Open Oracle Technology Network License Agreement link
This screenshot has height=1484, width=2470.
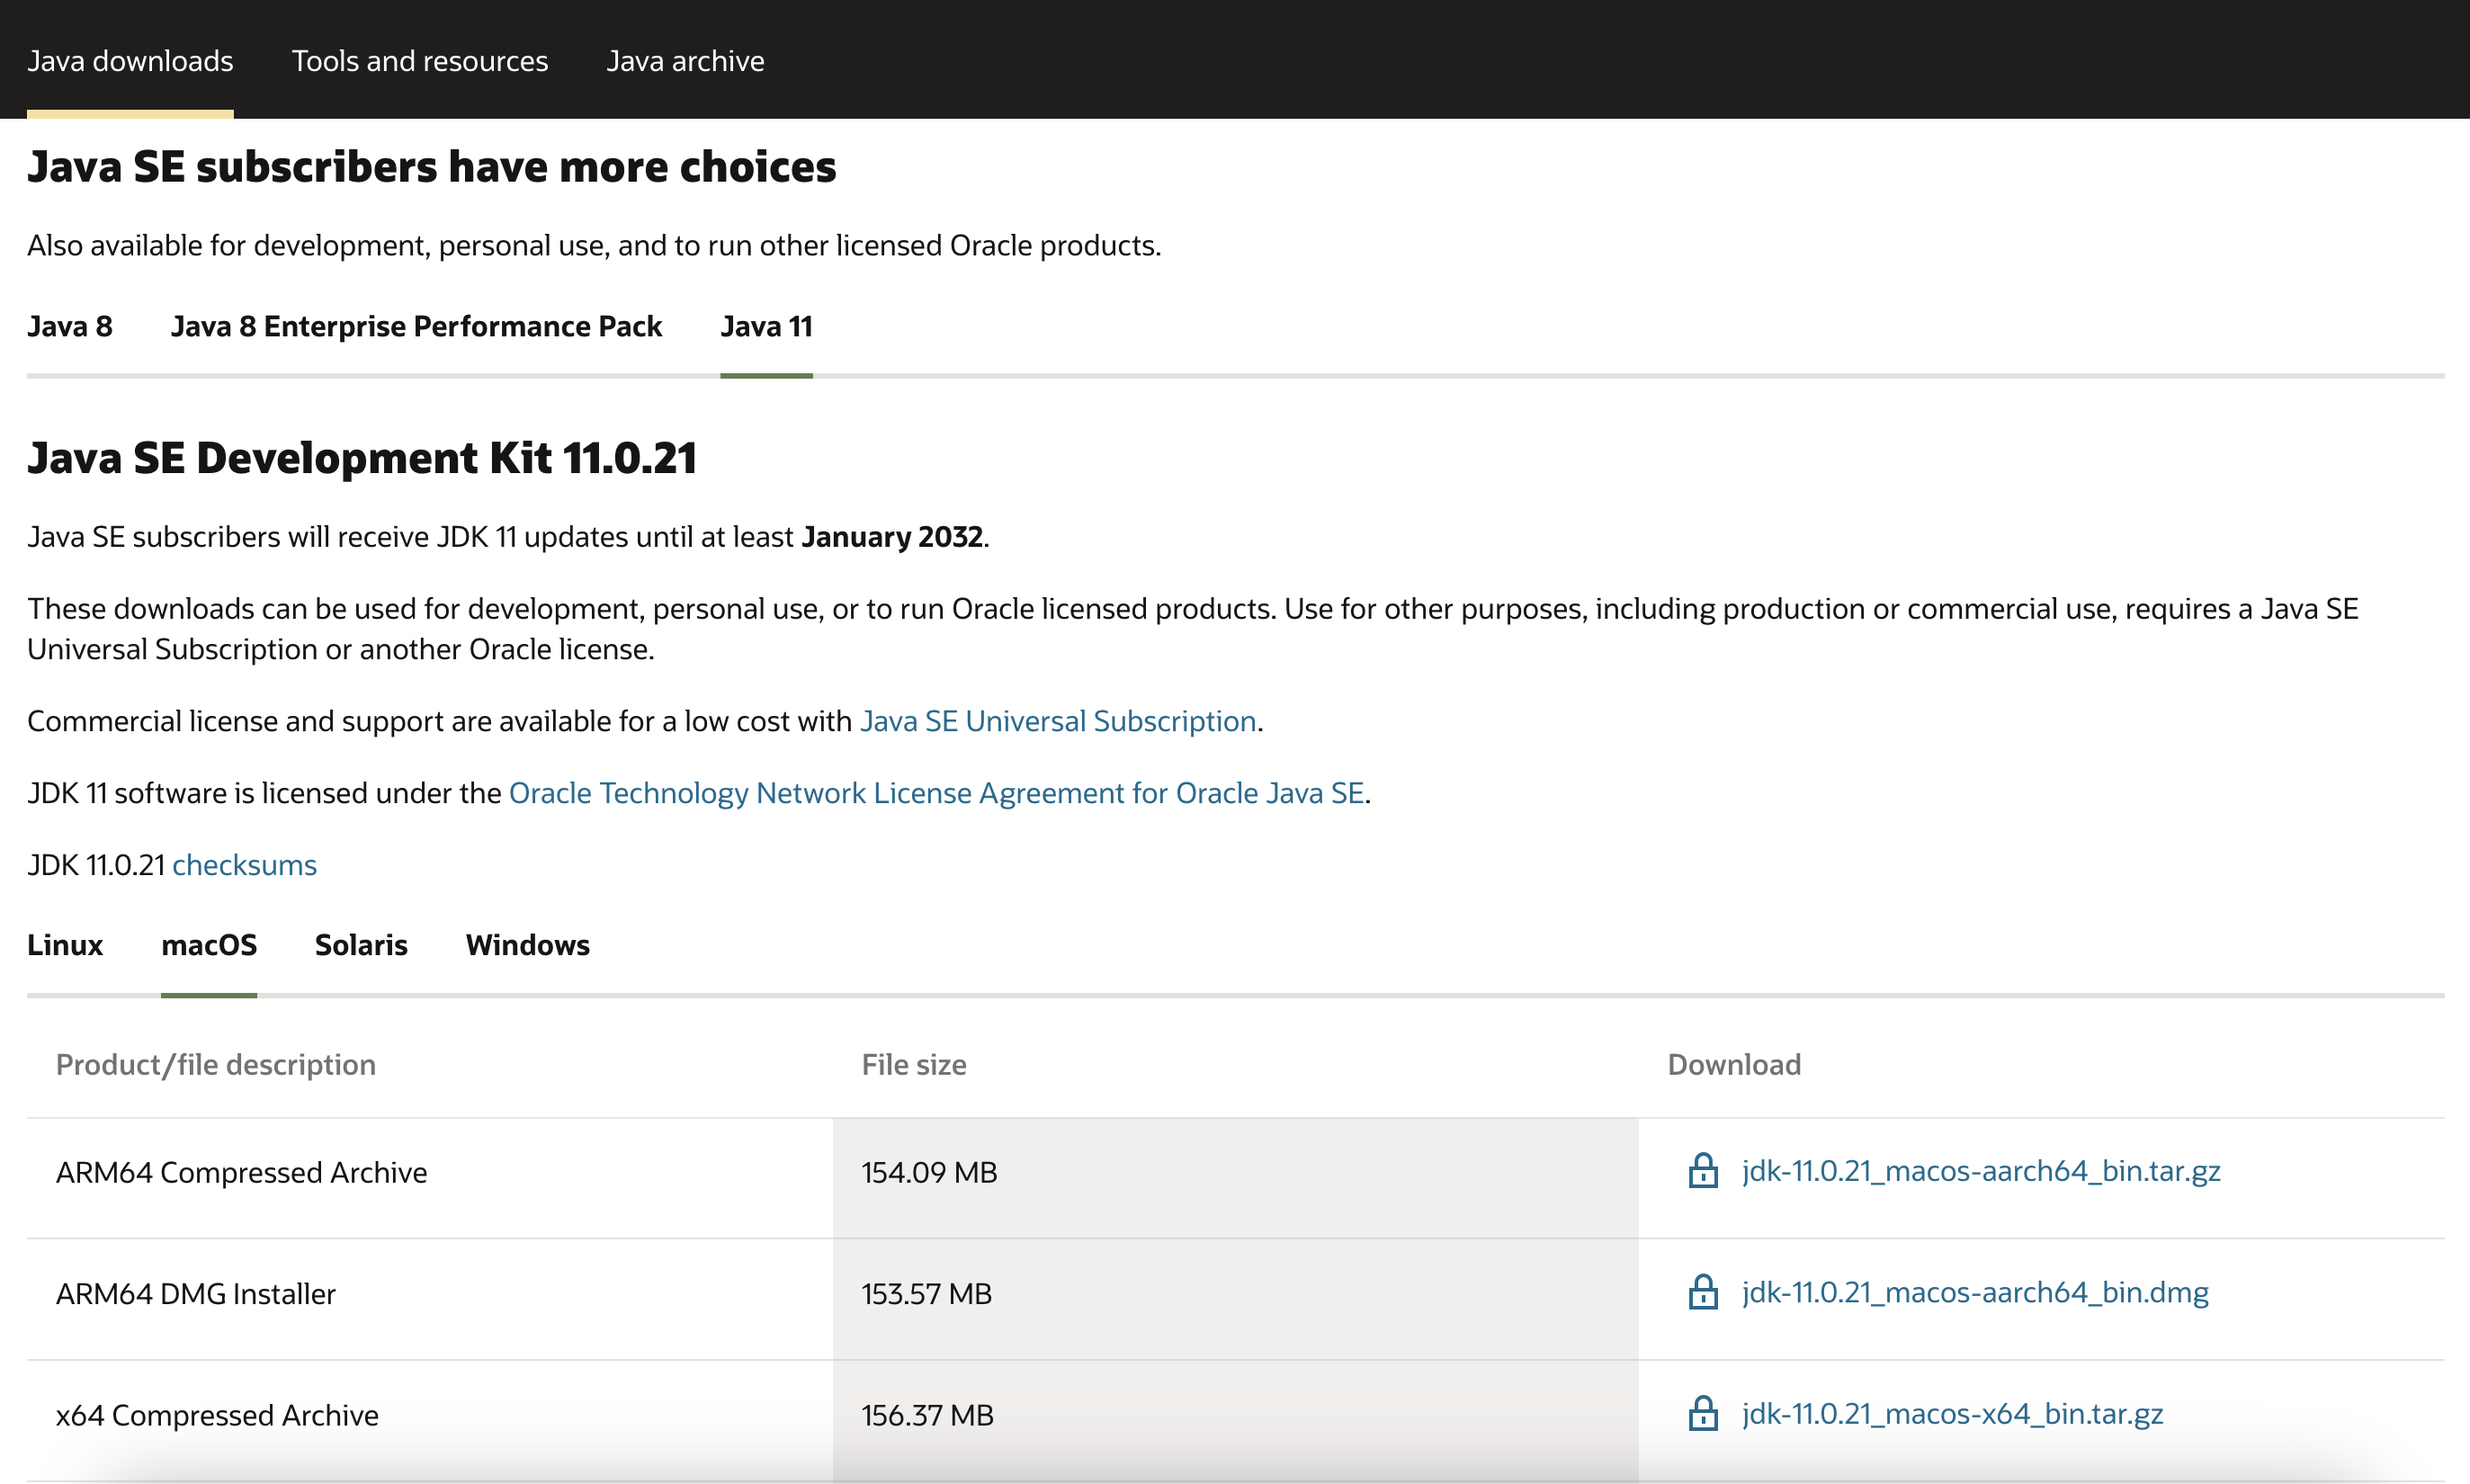click(936, 793)
